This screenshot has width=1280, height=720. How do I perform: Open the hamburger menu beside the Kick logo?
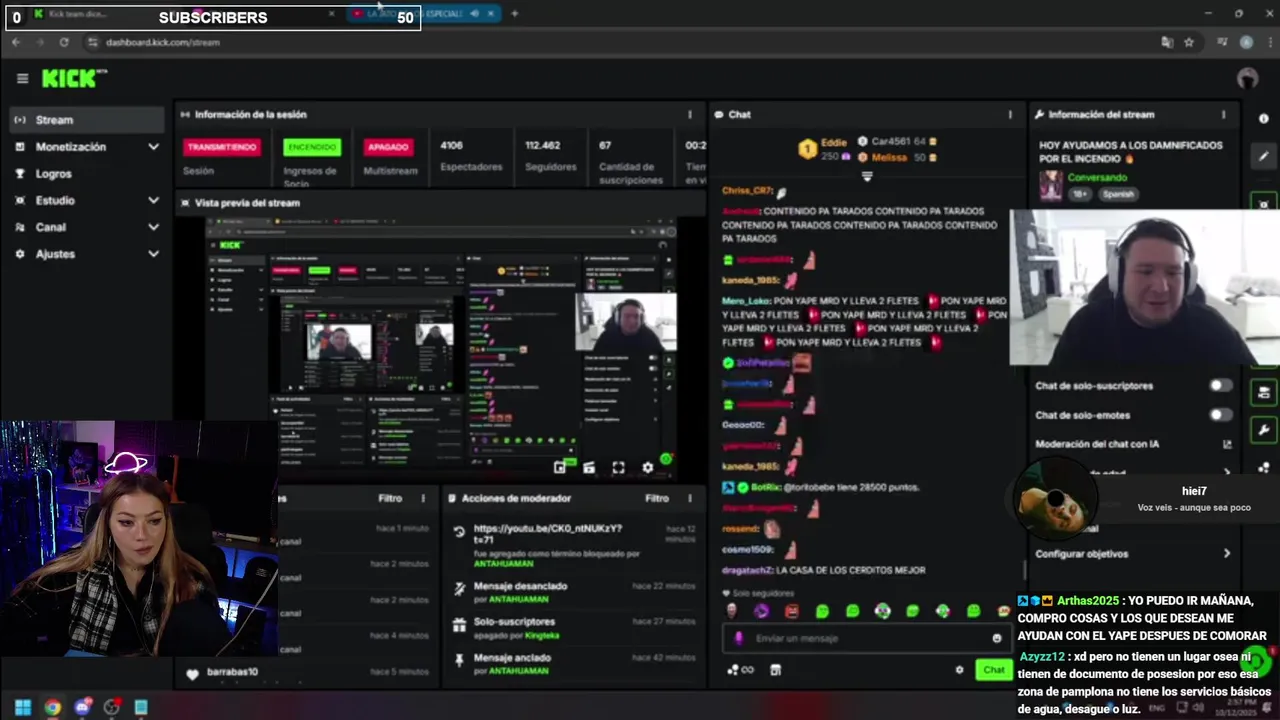22,78
